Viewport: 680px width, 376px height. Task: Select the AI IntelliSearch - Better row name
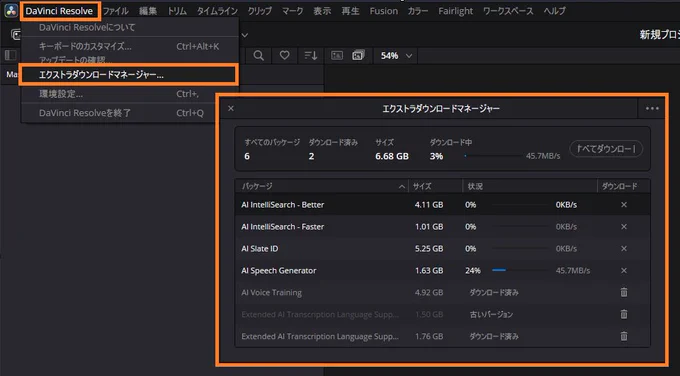283,205
